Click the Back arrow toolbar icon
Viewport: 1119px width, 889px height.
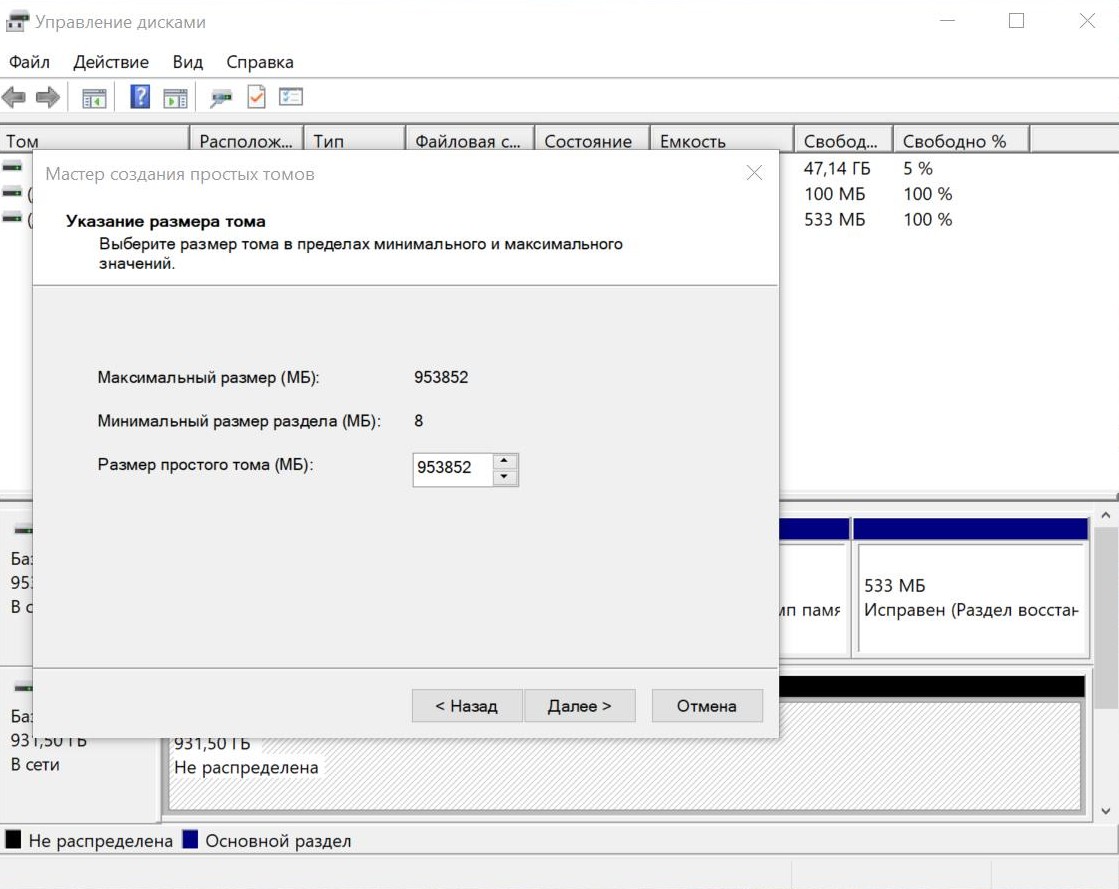click(14, 97)
